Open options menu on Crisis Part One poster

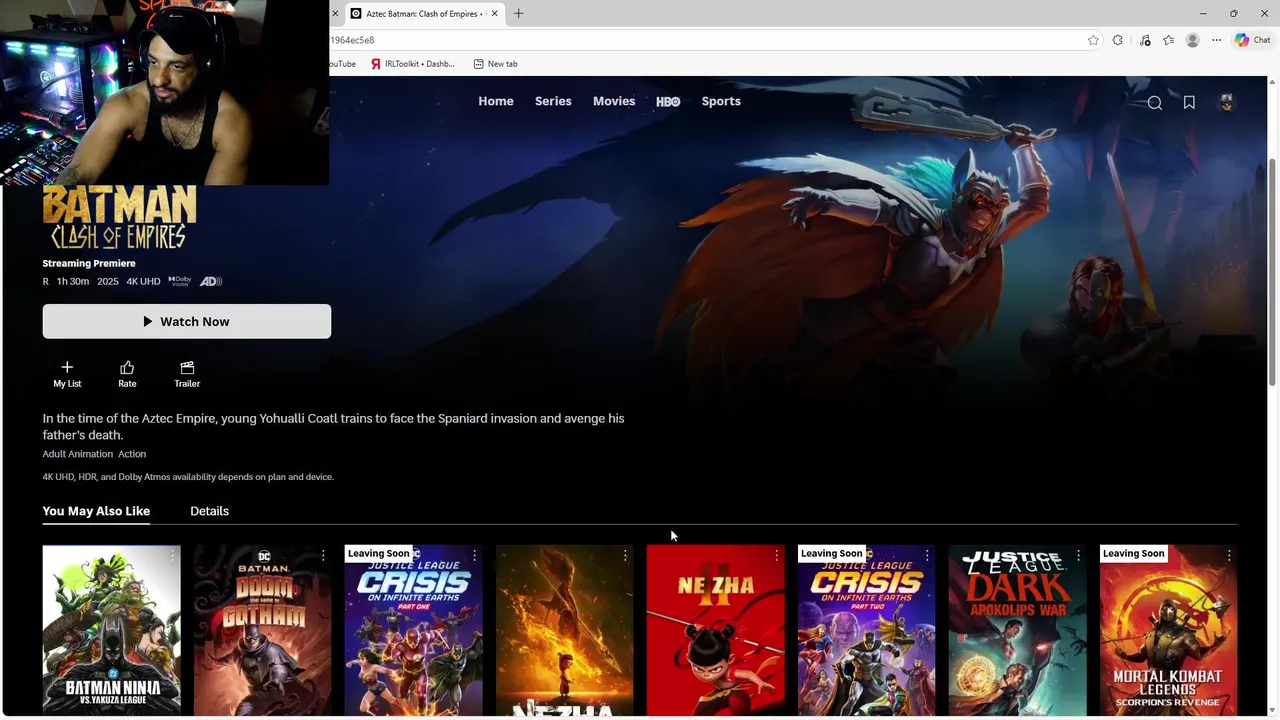tap(474, 555)
